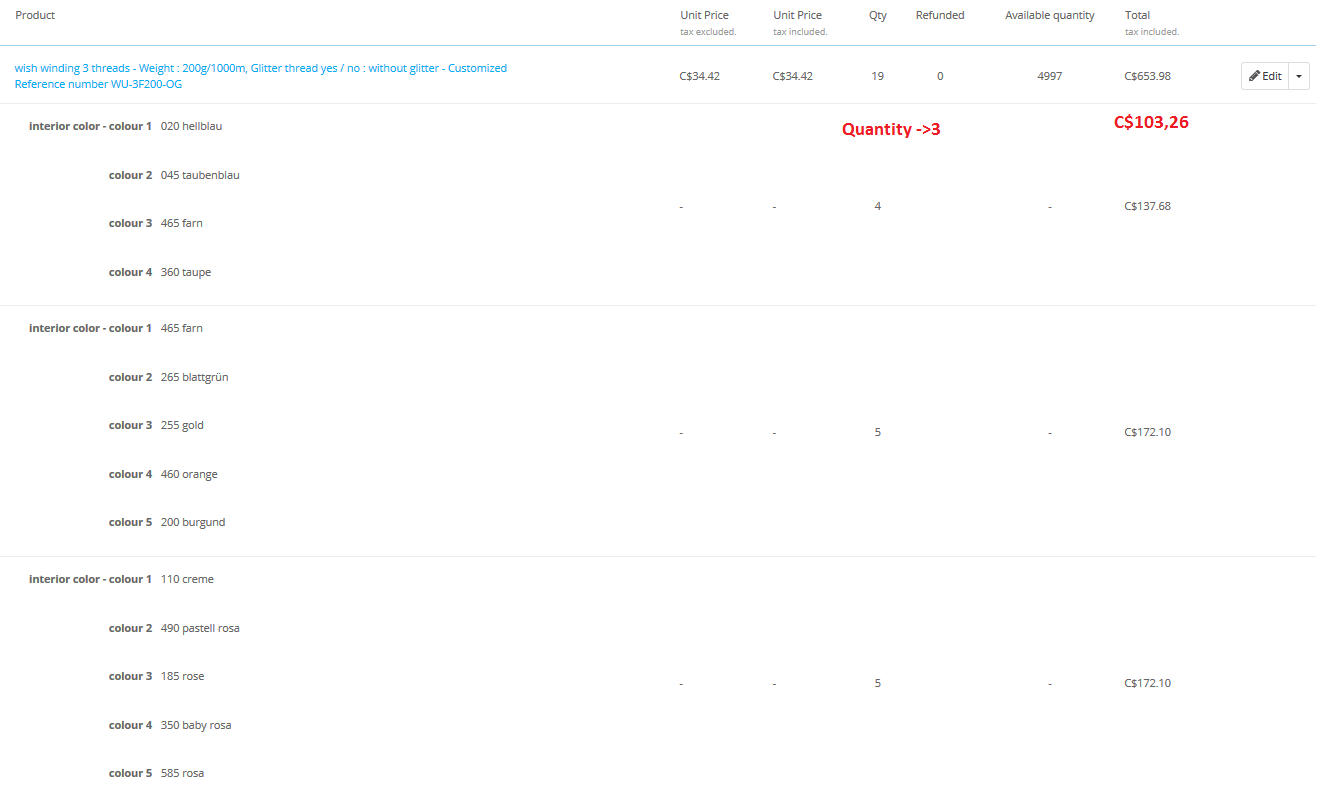Open the wish winding 3 threads product link

[260, 68]
